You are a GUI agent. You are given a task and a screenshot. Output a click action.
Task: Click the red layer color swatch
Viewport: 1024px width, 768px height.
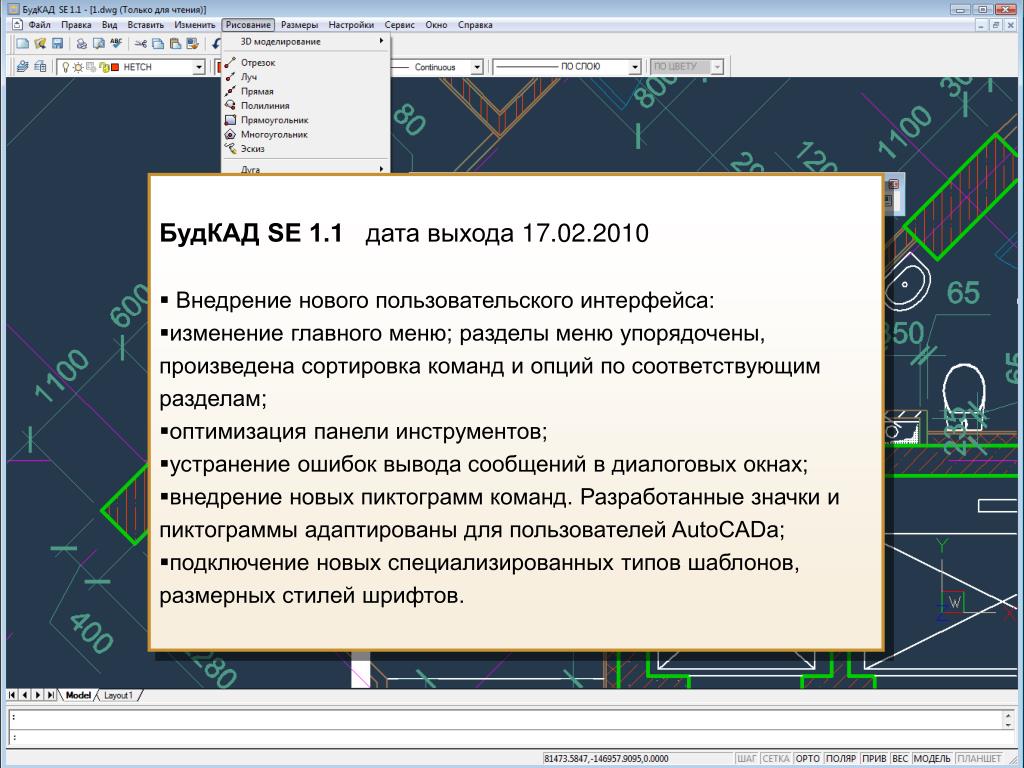point(116,67)
